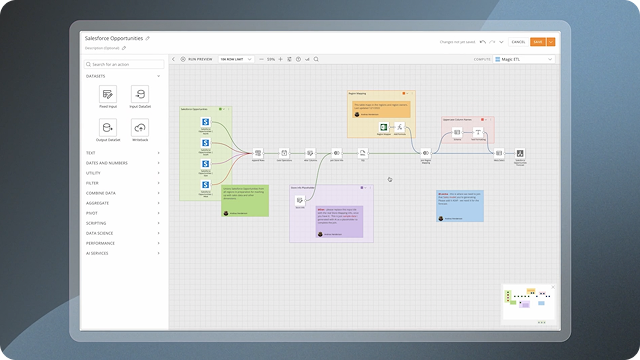The height and width of the screenshot is (360, 640).
Task: Select the Store Info input tile
Action: click(x=300, y=200)
